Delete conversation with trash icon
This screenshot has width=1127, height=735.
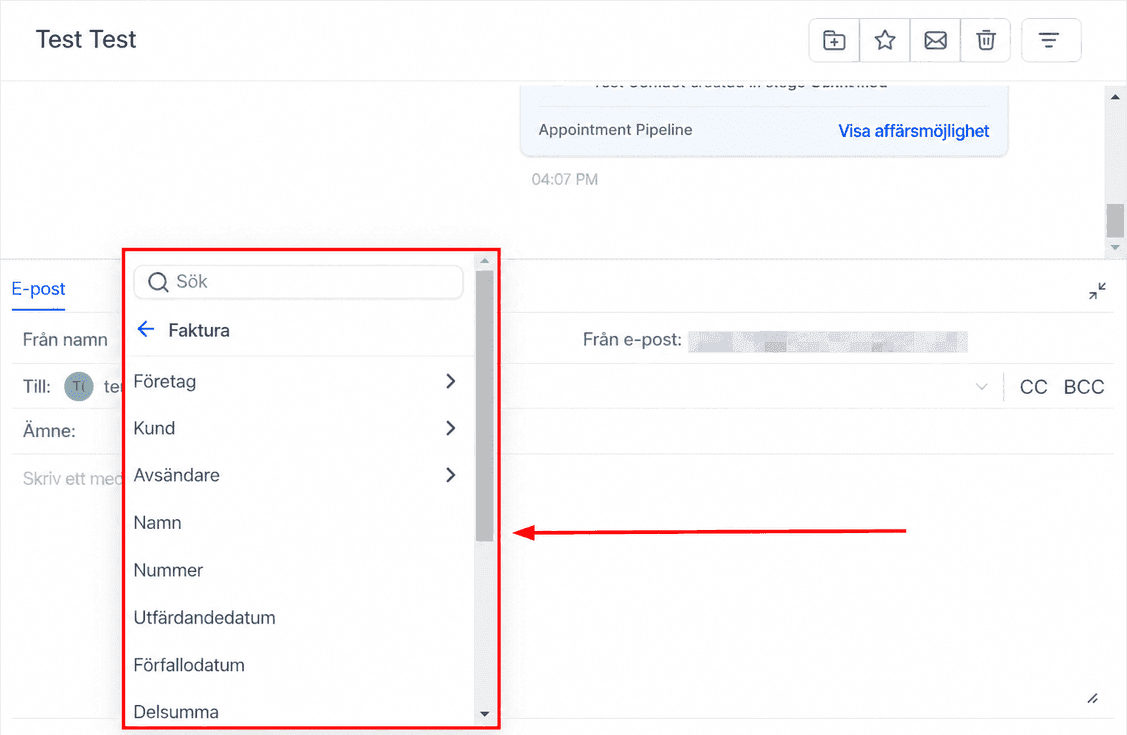click(985, 40)
